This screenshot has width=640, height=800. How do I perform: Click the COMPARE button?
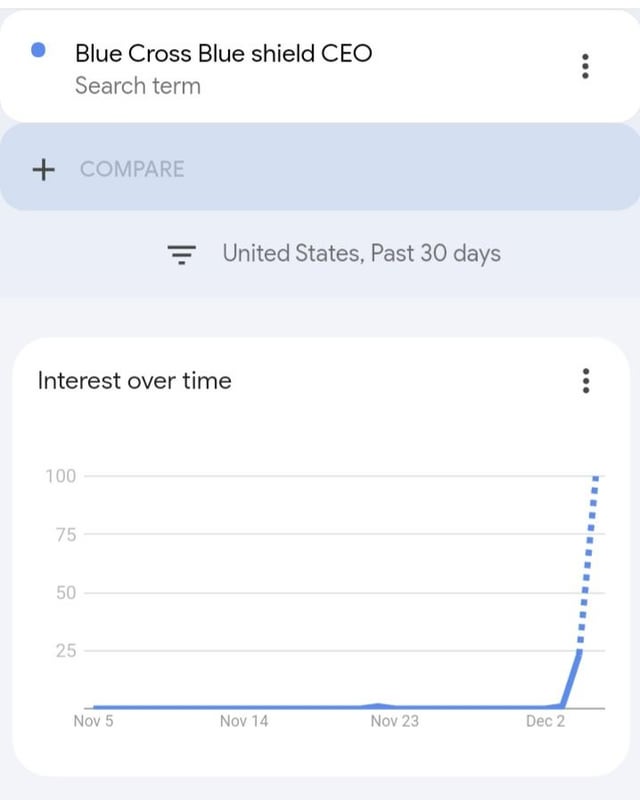tap(132, 169)
